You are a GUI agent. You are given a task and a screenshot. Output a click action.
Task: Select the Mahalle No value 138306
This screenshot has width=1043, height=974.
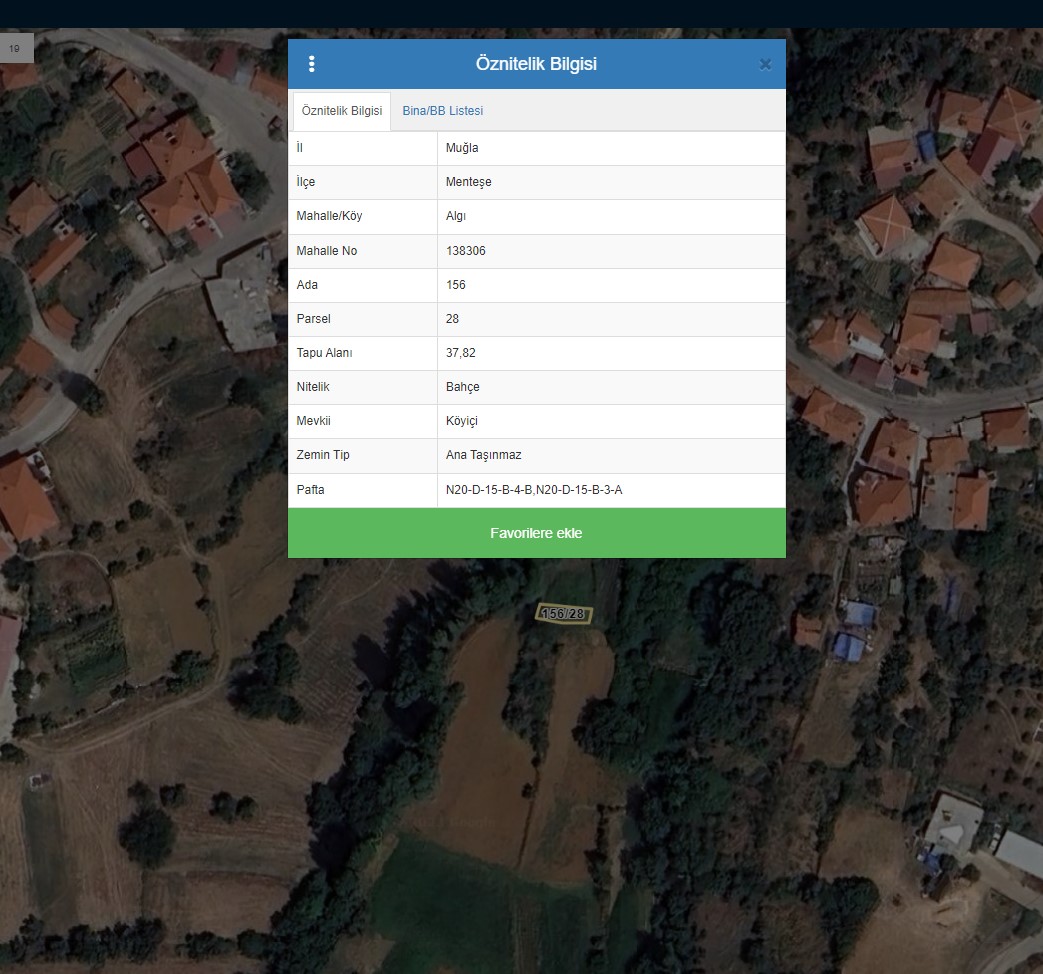(x=466, y=251)
